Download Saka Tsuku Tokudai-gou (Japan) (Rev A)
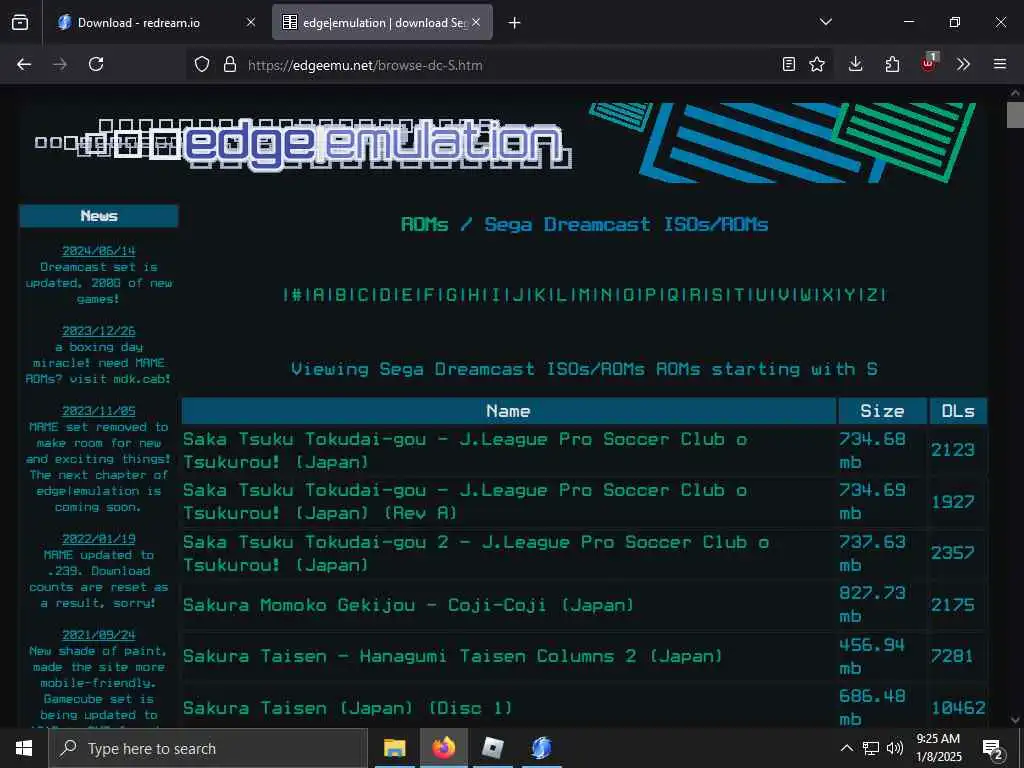This screenshot has width=1024, height=768. [x=465, y=502]
